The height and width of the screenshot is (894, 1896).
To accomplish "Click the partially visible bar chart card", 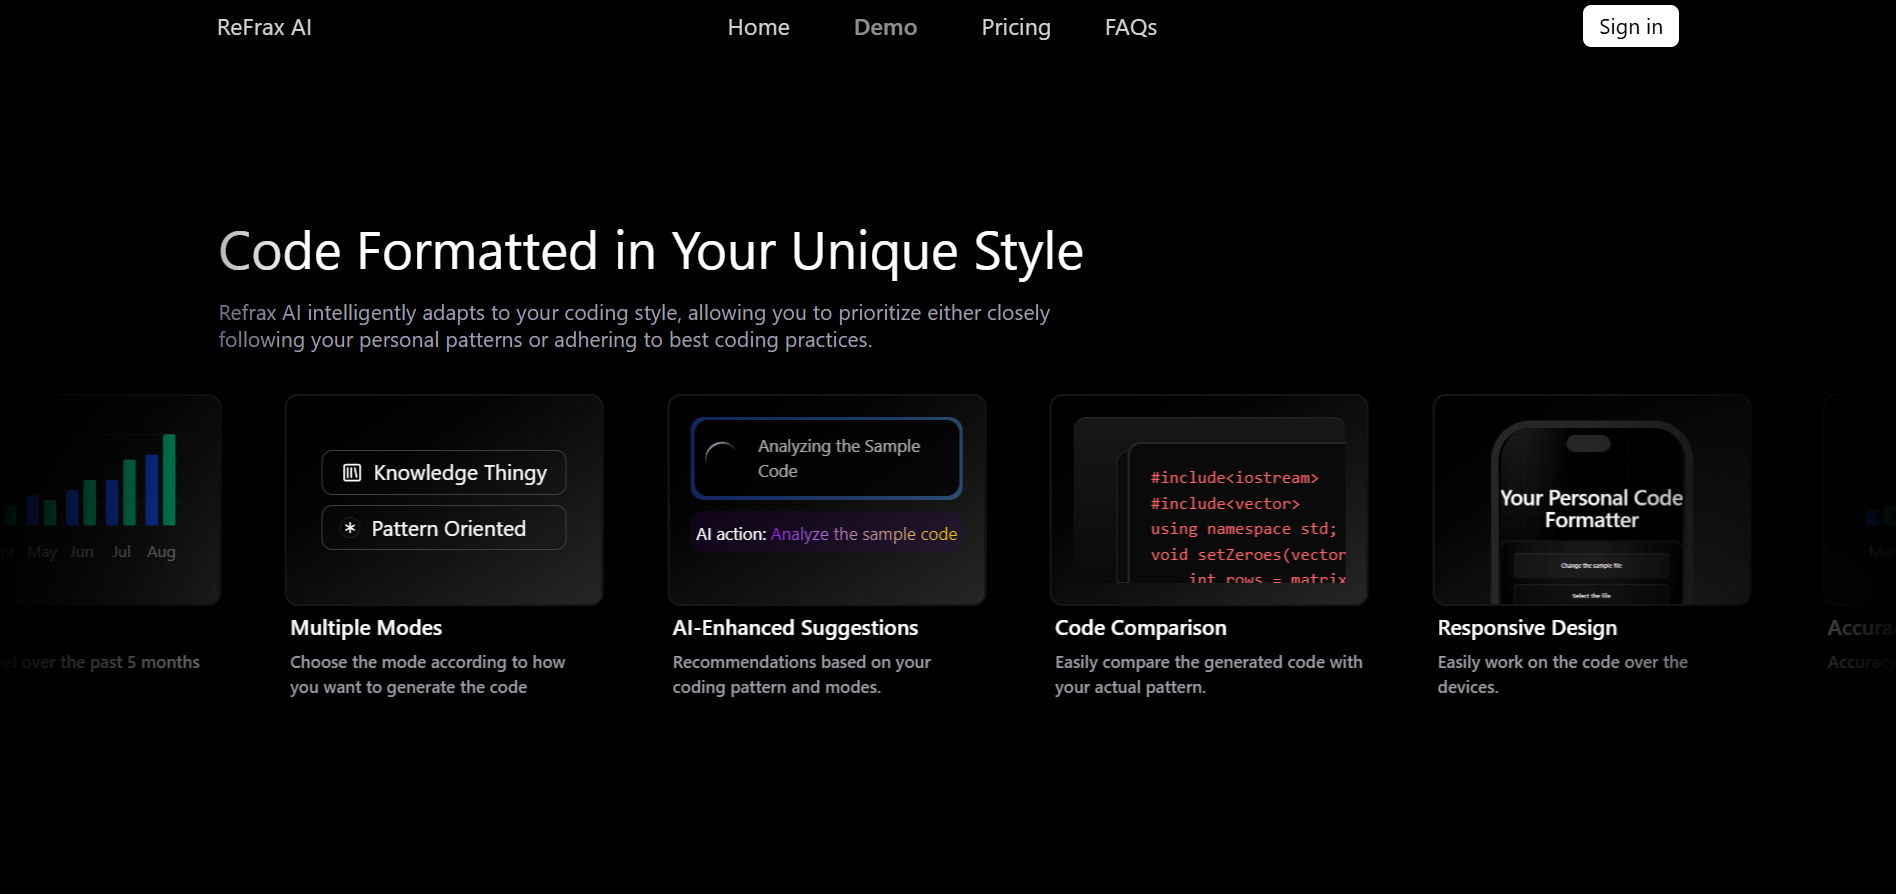I will tap(110, 500).
